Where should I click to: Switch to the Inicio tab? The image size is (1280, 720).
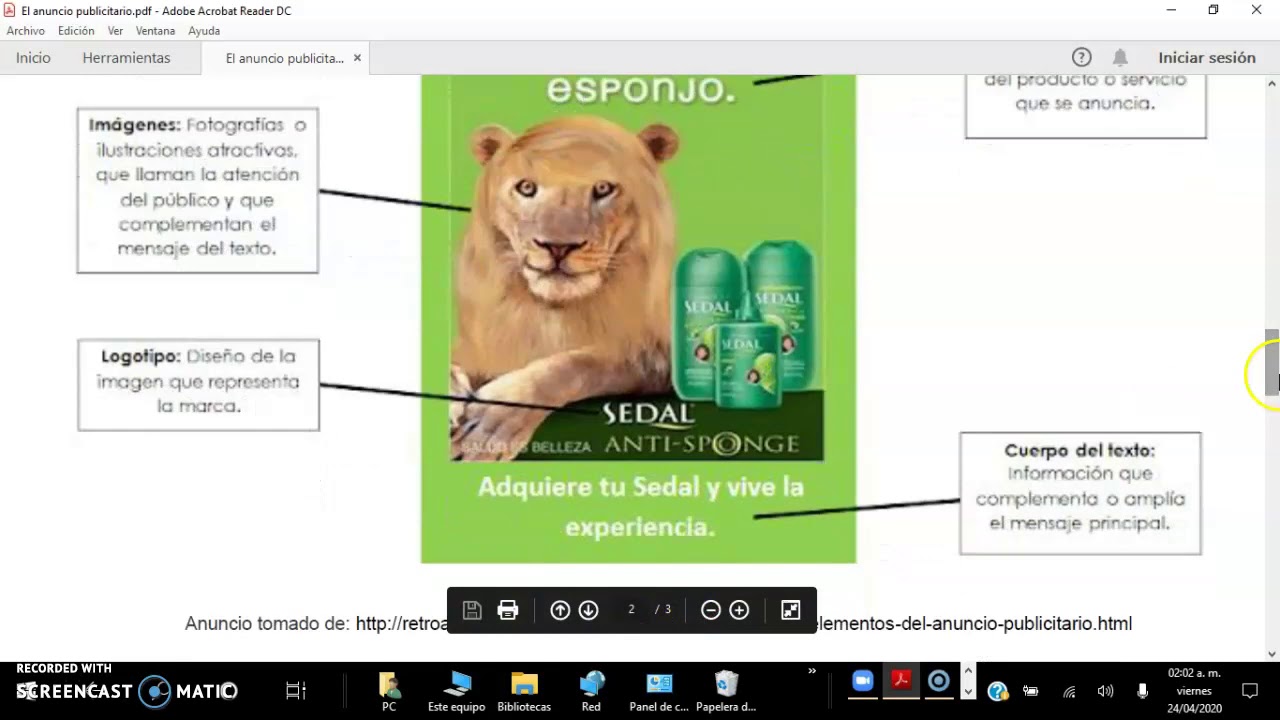(x=33, y=58)
